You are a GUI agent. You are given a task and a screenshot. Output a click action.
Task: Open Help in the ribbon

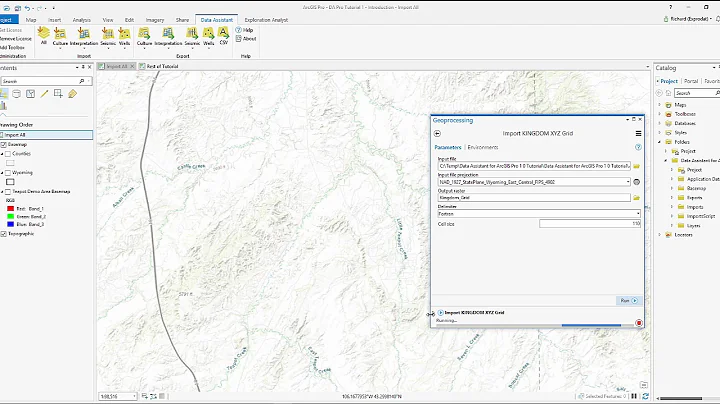[244, 30]
